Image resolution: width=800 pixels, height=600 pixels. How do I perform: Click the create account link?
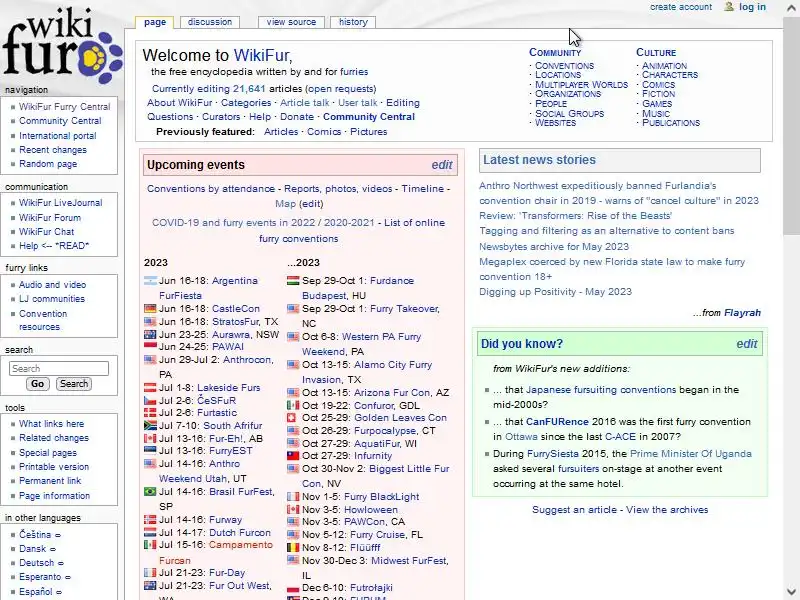(x=681, y=7)
